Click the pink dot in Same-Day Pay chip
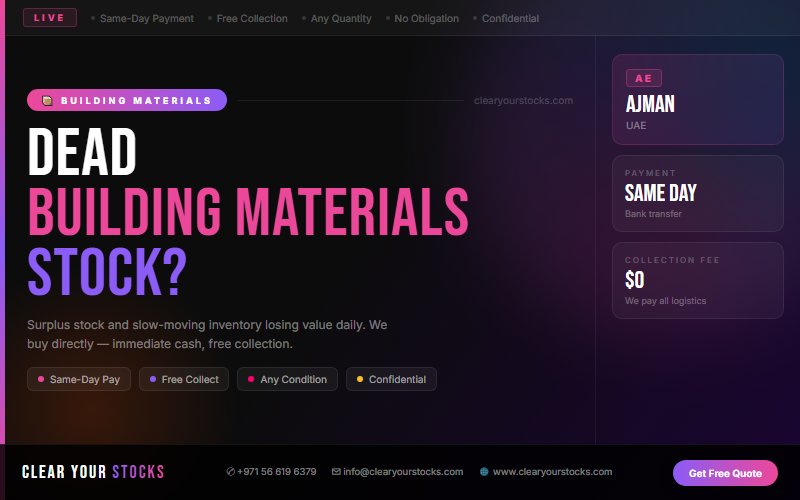The image size is (800, 500). 41,379
